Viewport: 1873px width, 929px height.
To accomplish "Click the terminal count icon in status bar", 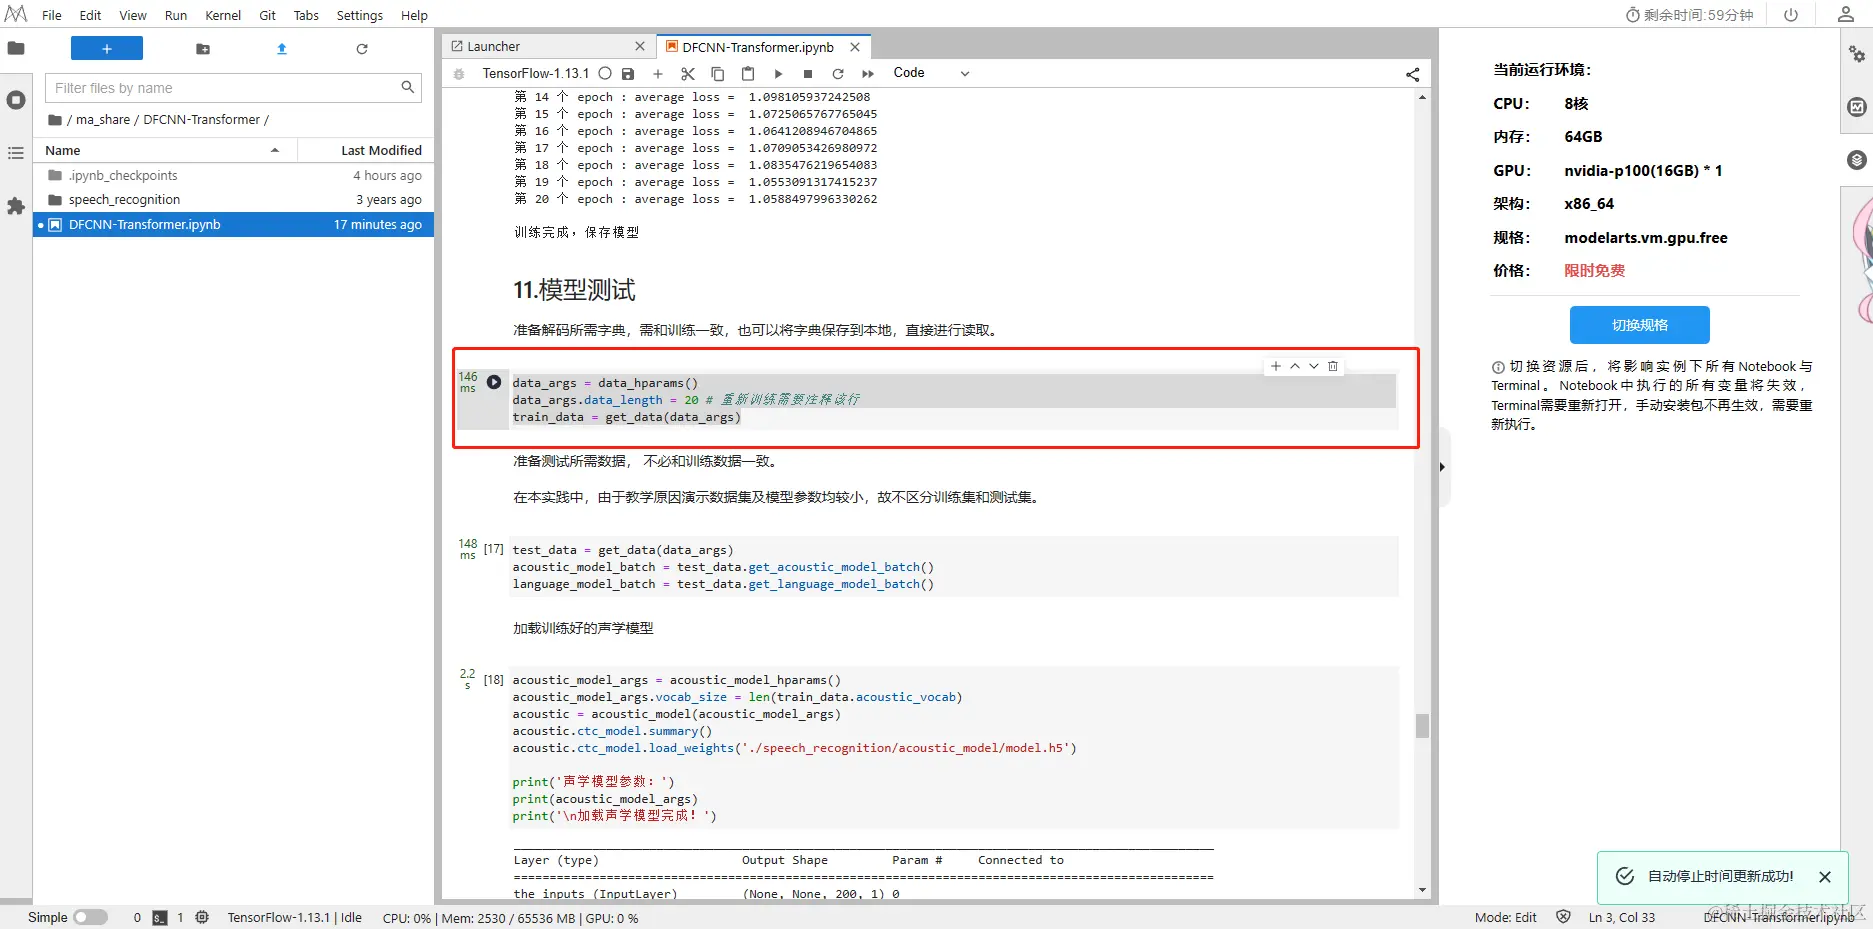I will click(x=160, y=918).
